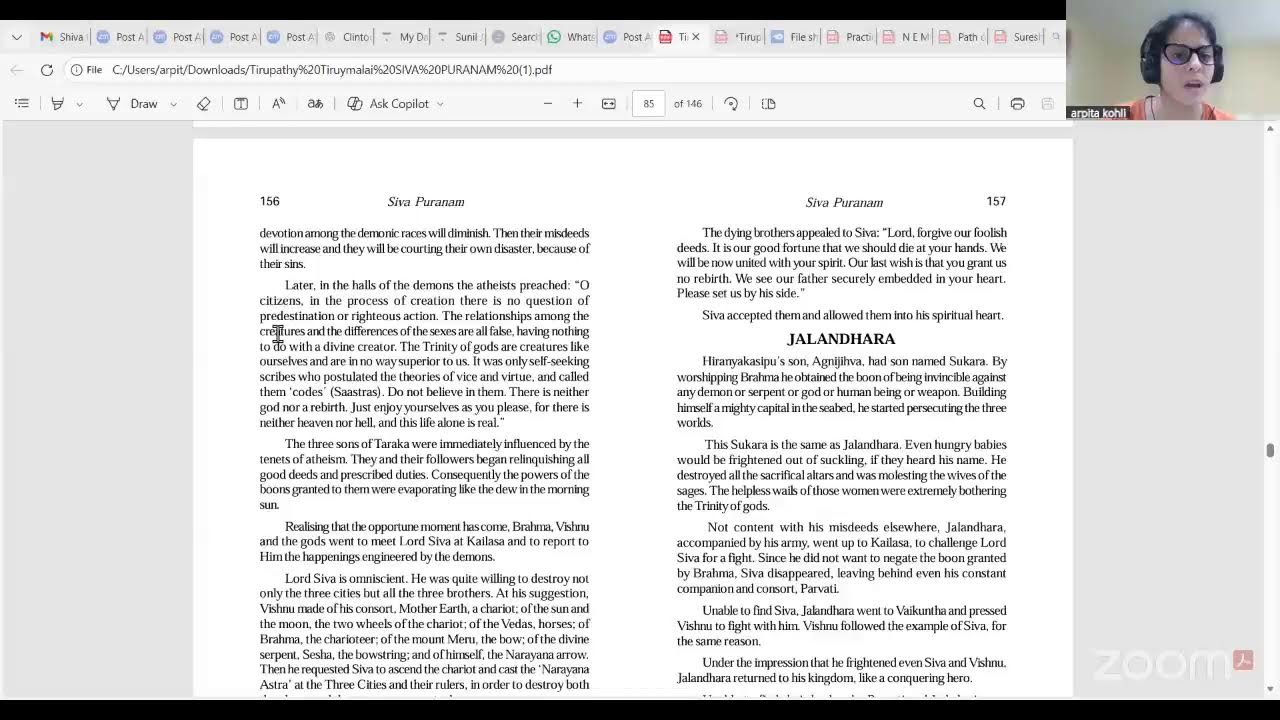Viewport: 1280px width, 720px height.
Task: Click page number 157 on right page
Action: coord(996,202)
